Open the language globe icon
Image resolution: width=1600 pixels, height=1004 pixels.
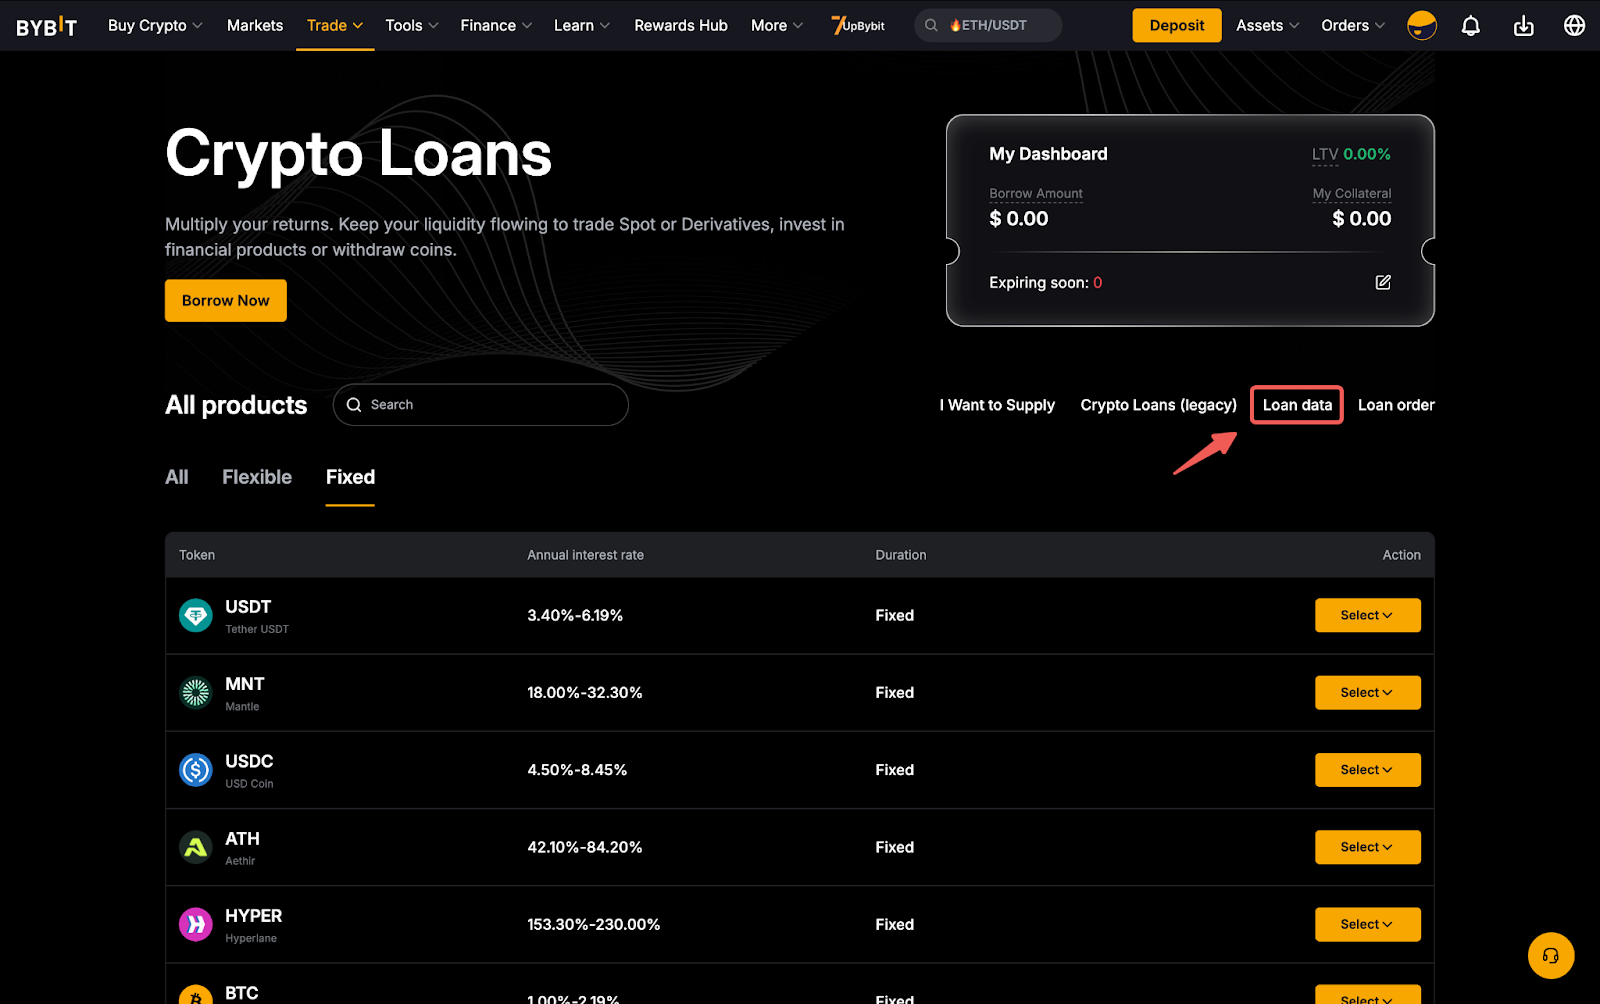click(x=1574, y=26)
